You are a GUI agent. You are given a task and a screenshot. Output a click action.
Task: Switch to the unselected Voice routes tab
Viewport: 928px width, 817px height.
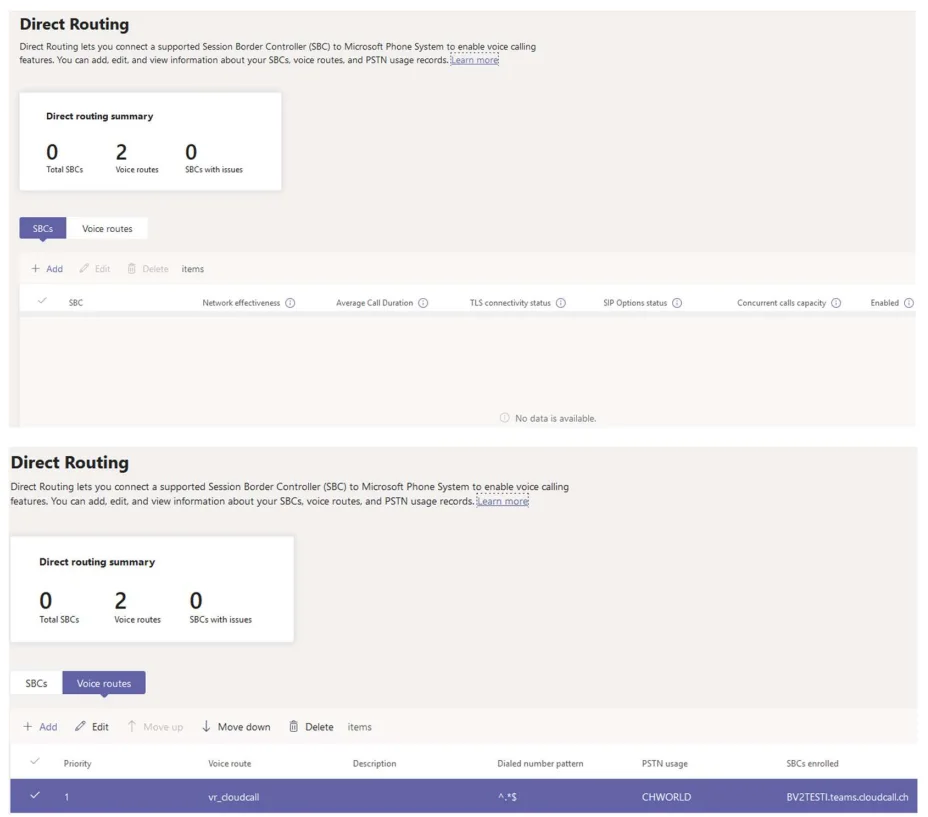click(x=107, y=229)
